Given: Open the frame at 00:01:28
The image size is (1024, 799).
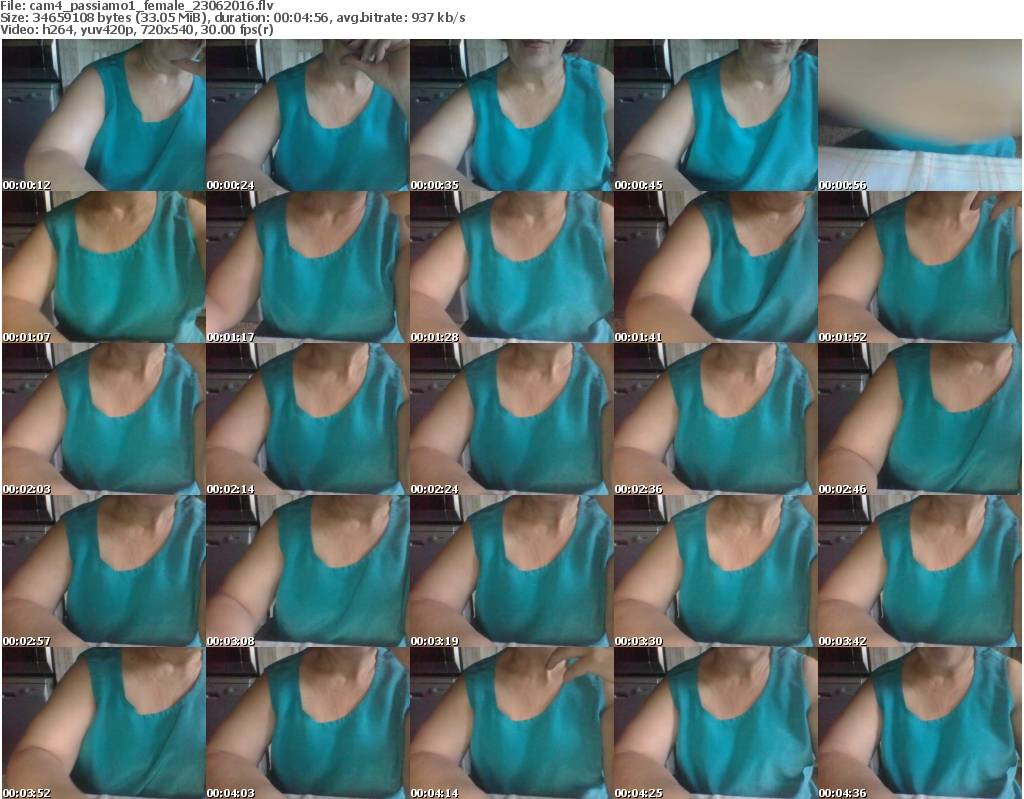Looking at the screenshot, I should tap(512, 267).
